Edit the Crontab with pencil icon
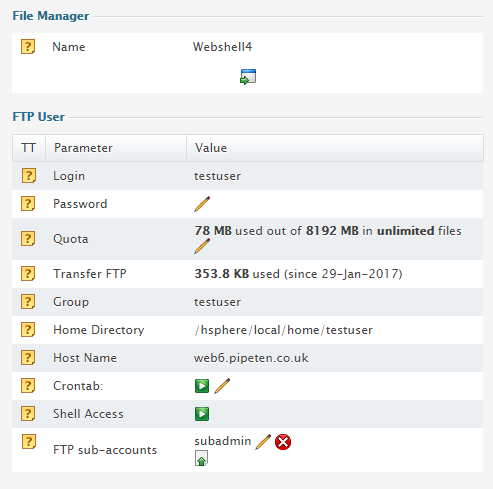 point(222,386)
